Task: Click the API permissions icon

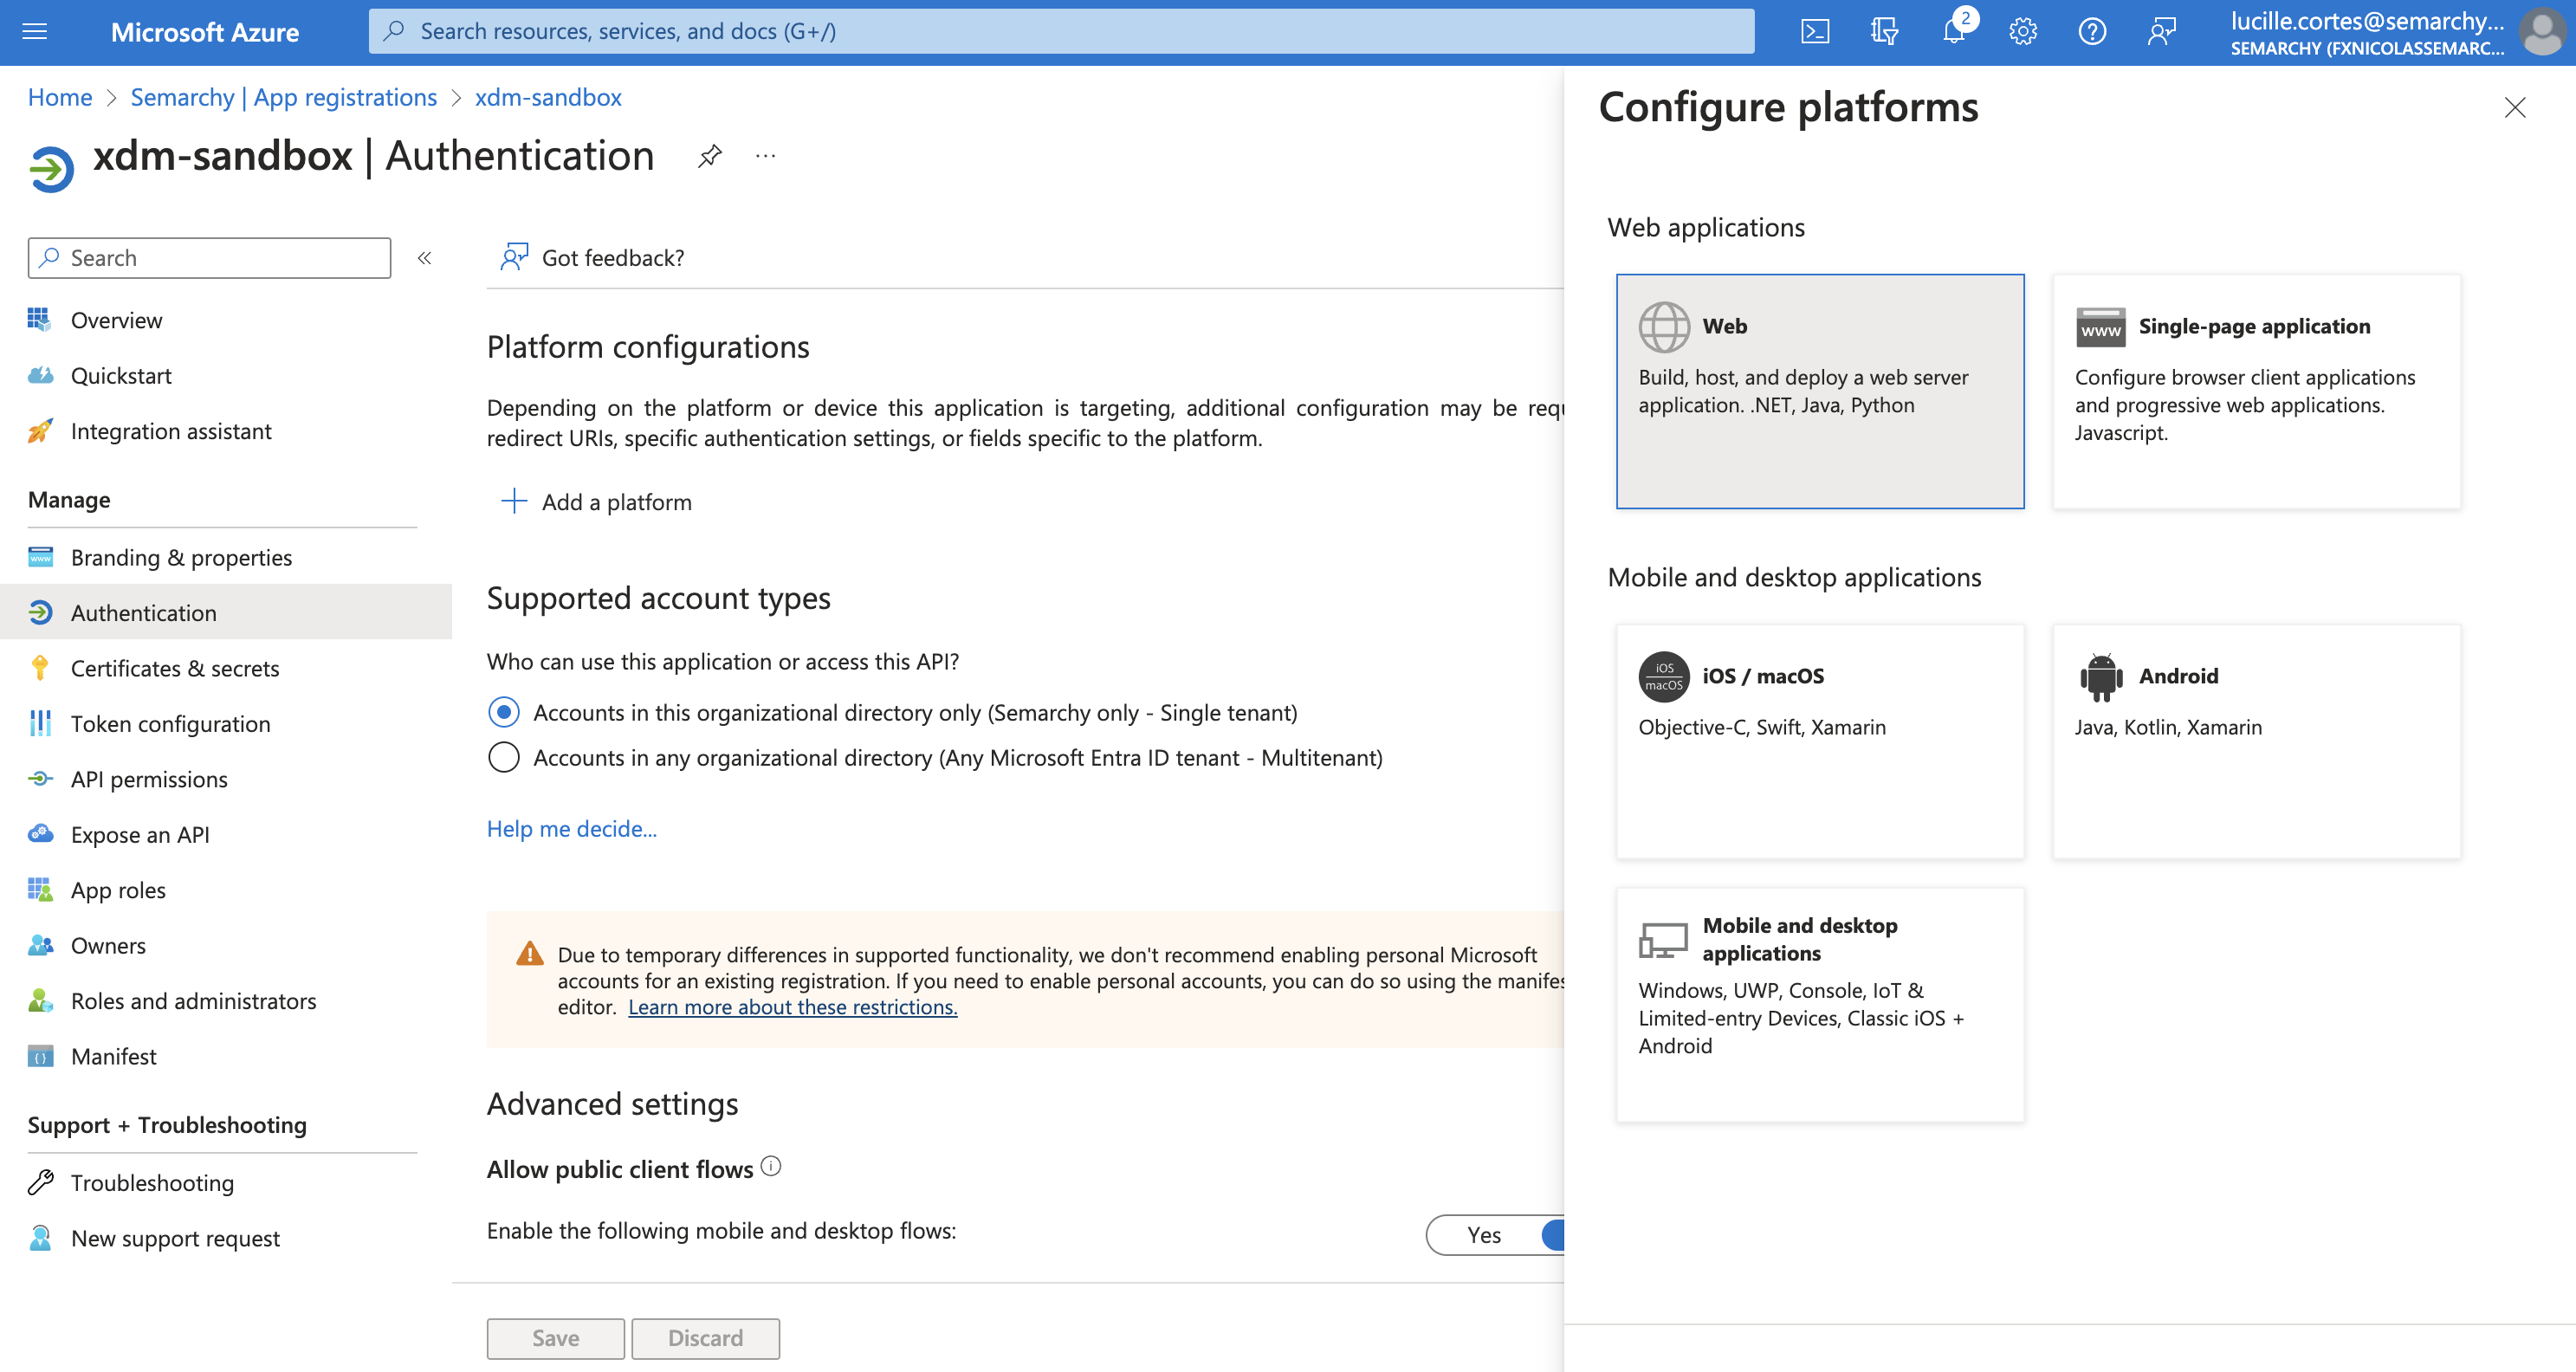Action: 41,779
